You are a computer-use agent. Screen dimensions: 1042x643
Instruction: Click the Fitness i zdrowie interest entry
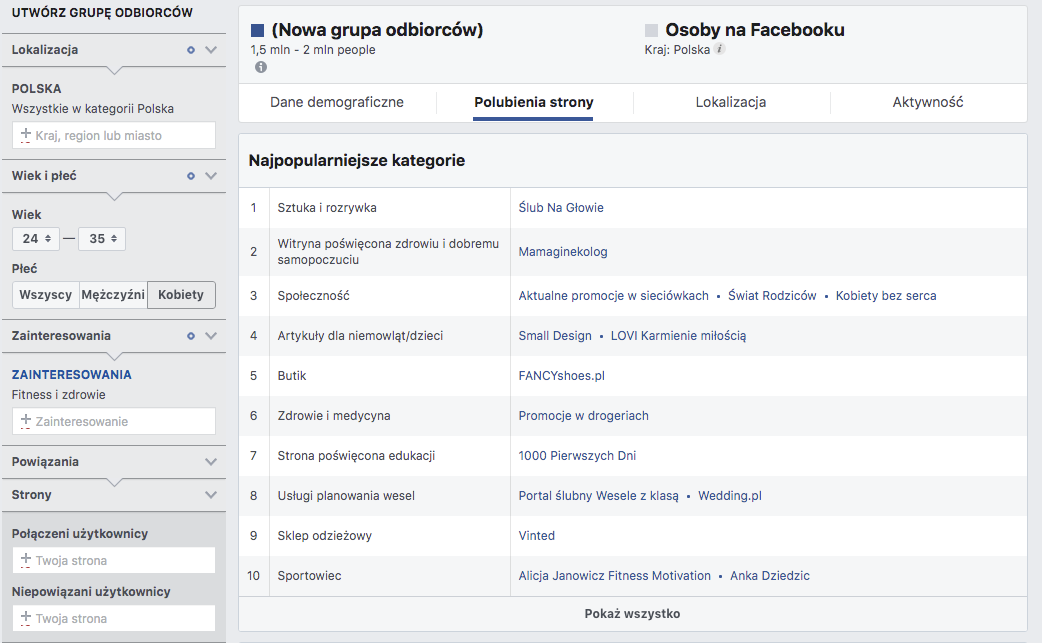tap(58, 395)
